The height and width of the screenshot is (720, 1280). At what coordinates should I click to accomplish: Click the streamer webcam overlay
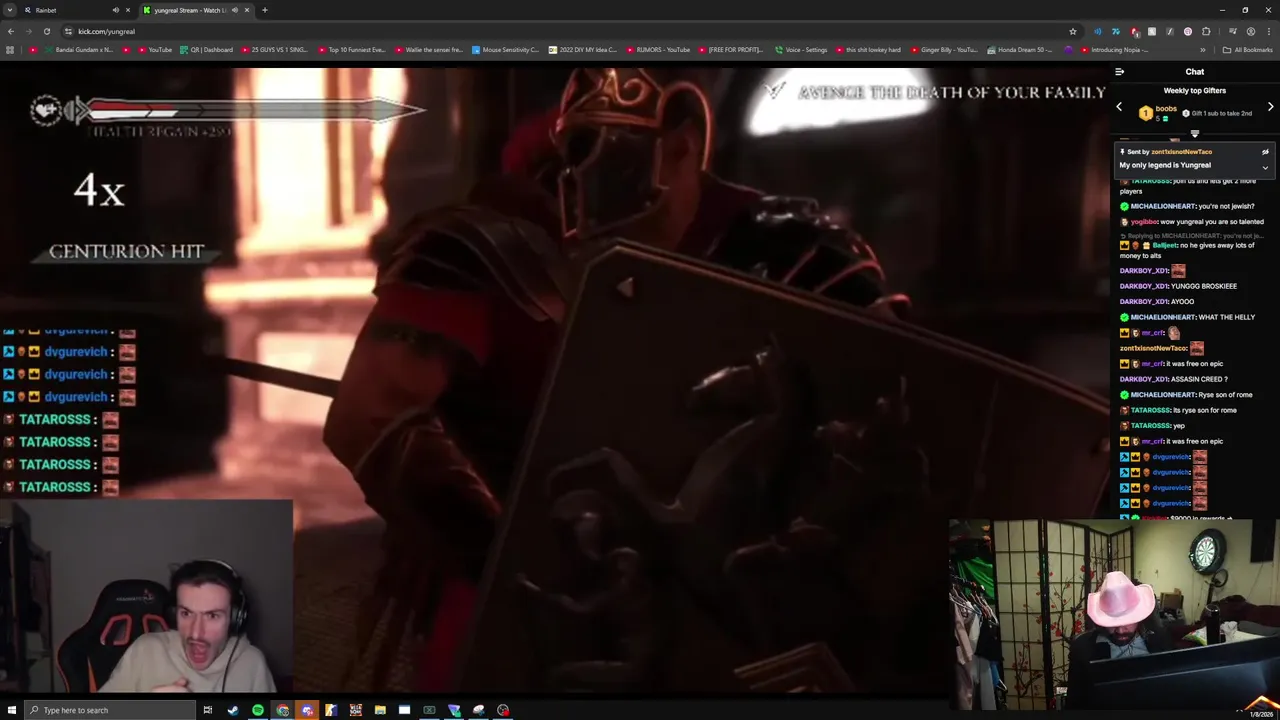coord(146,597)
